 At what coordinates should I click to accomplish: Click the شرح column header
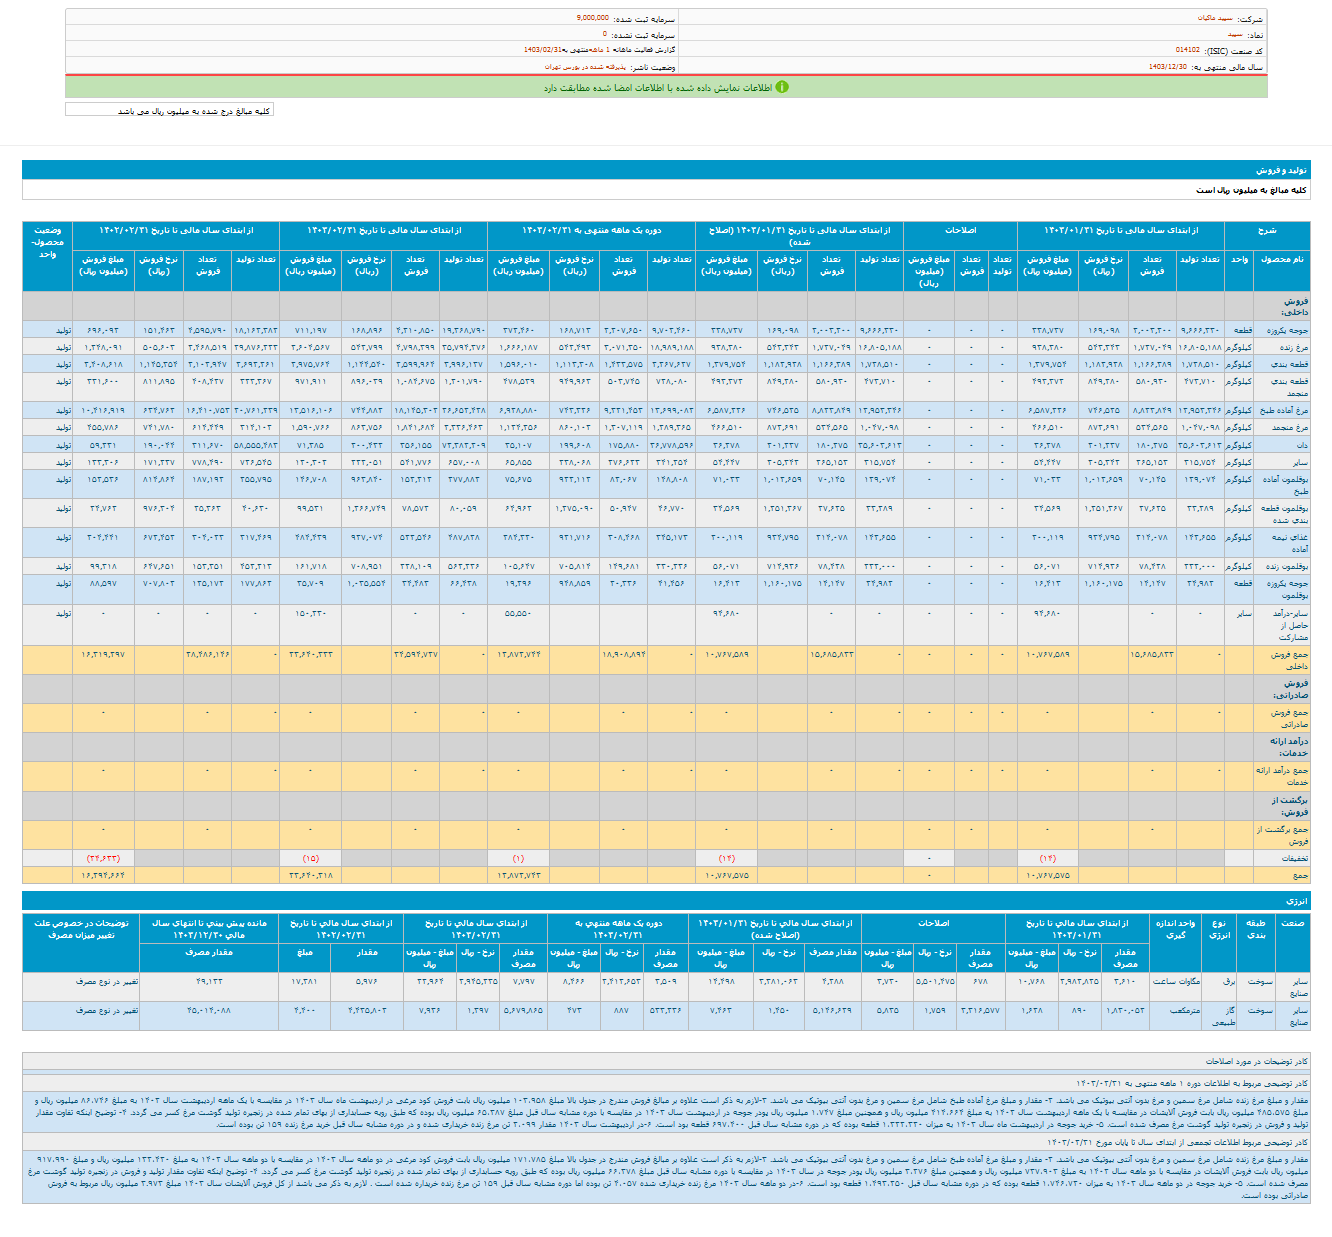tap(1267, 230)
